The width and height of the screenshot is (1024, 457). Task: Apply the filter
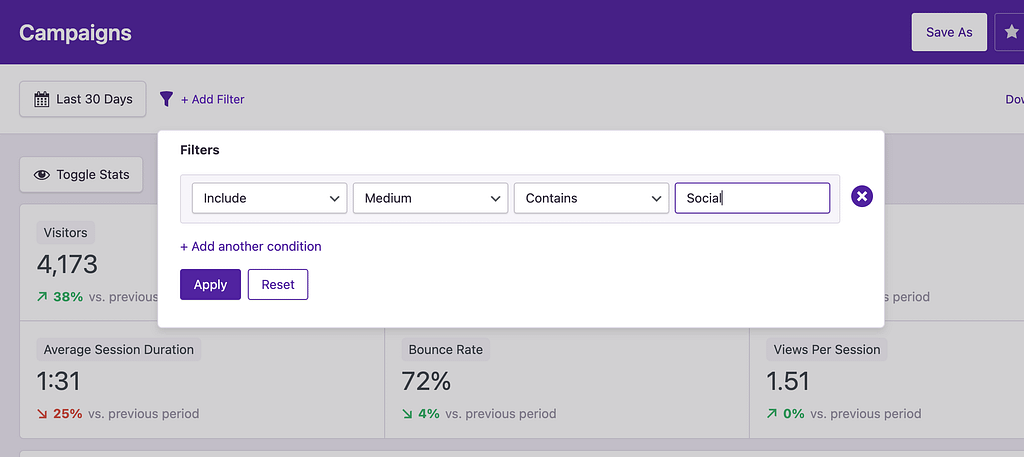coord(210,284)
